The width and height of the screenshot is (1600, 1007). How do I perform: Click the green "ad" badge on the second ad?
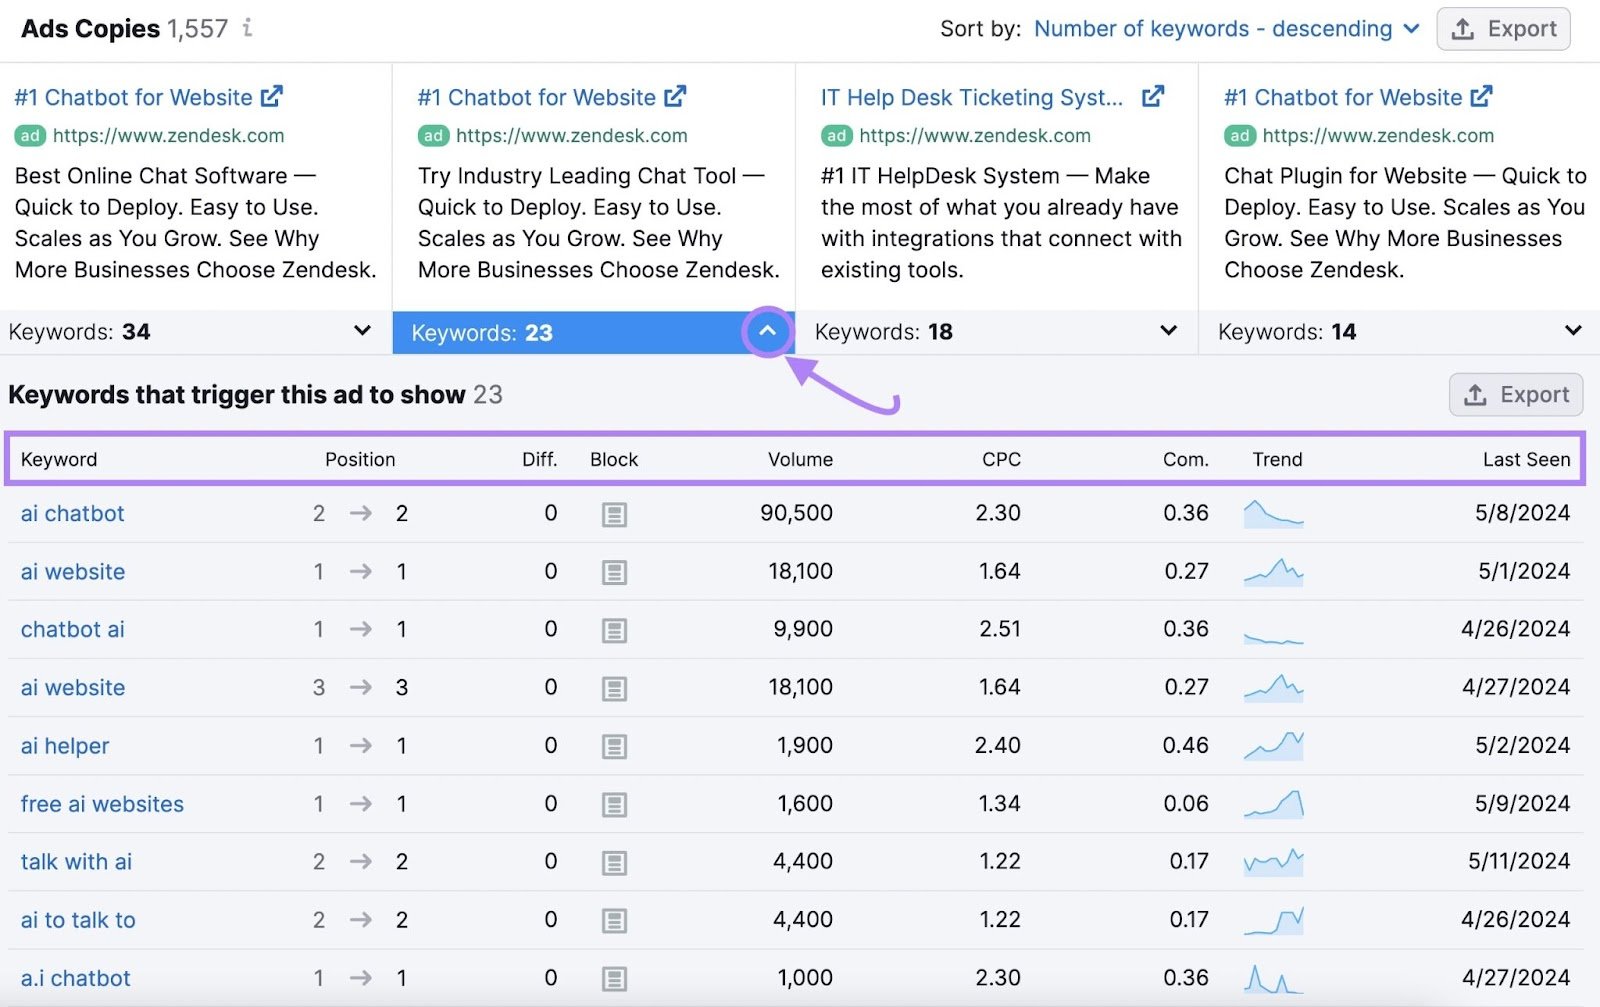coord(433,135)
